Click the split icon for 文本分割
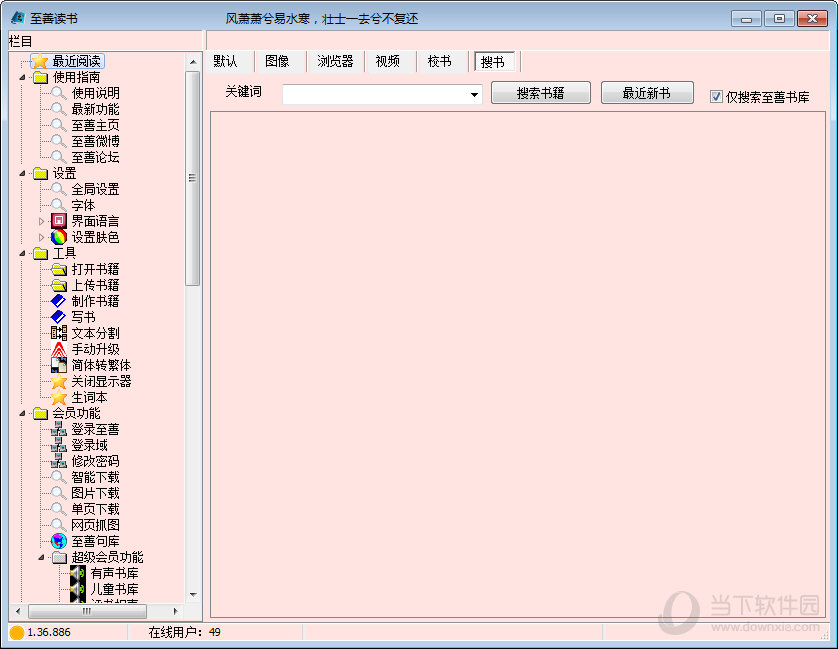 click(x=59, y=333)
